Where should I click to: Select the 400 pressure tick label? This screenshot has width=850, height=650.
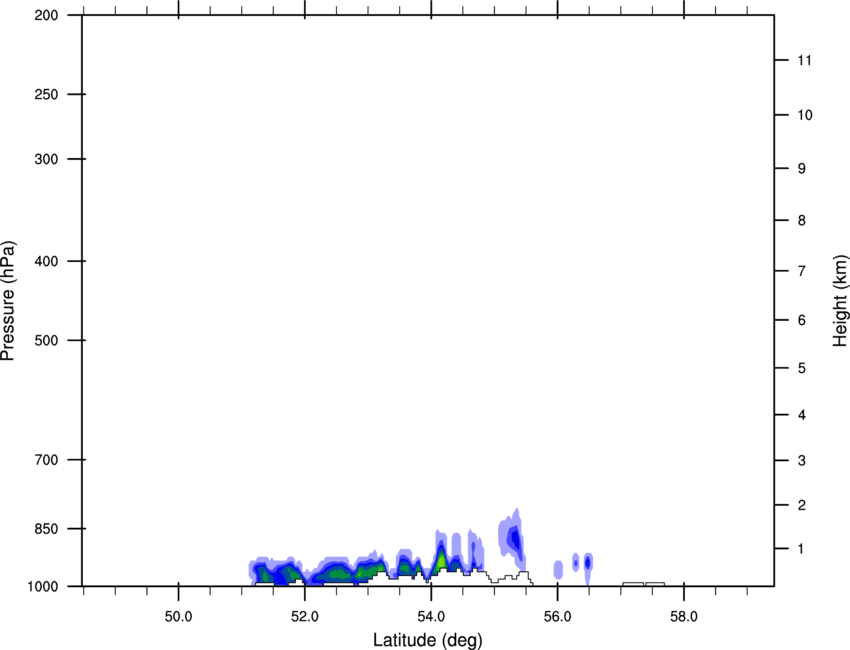46,261
